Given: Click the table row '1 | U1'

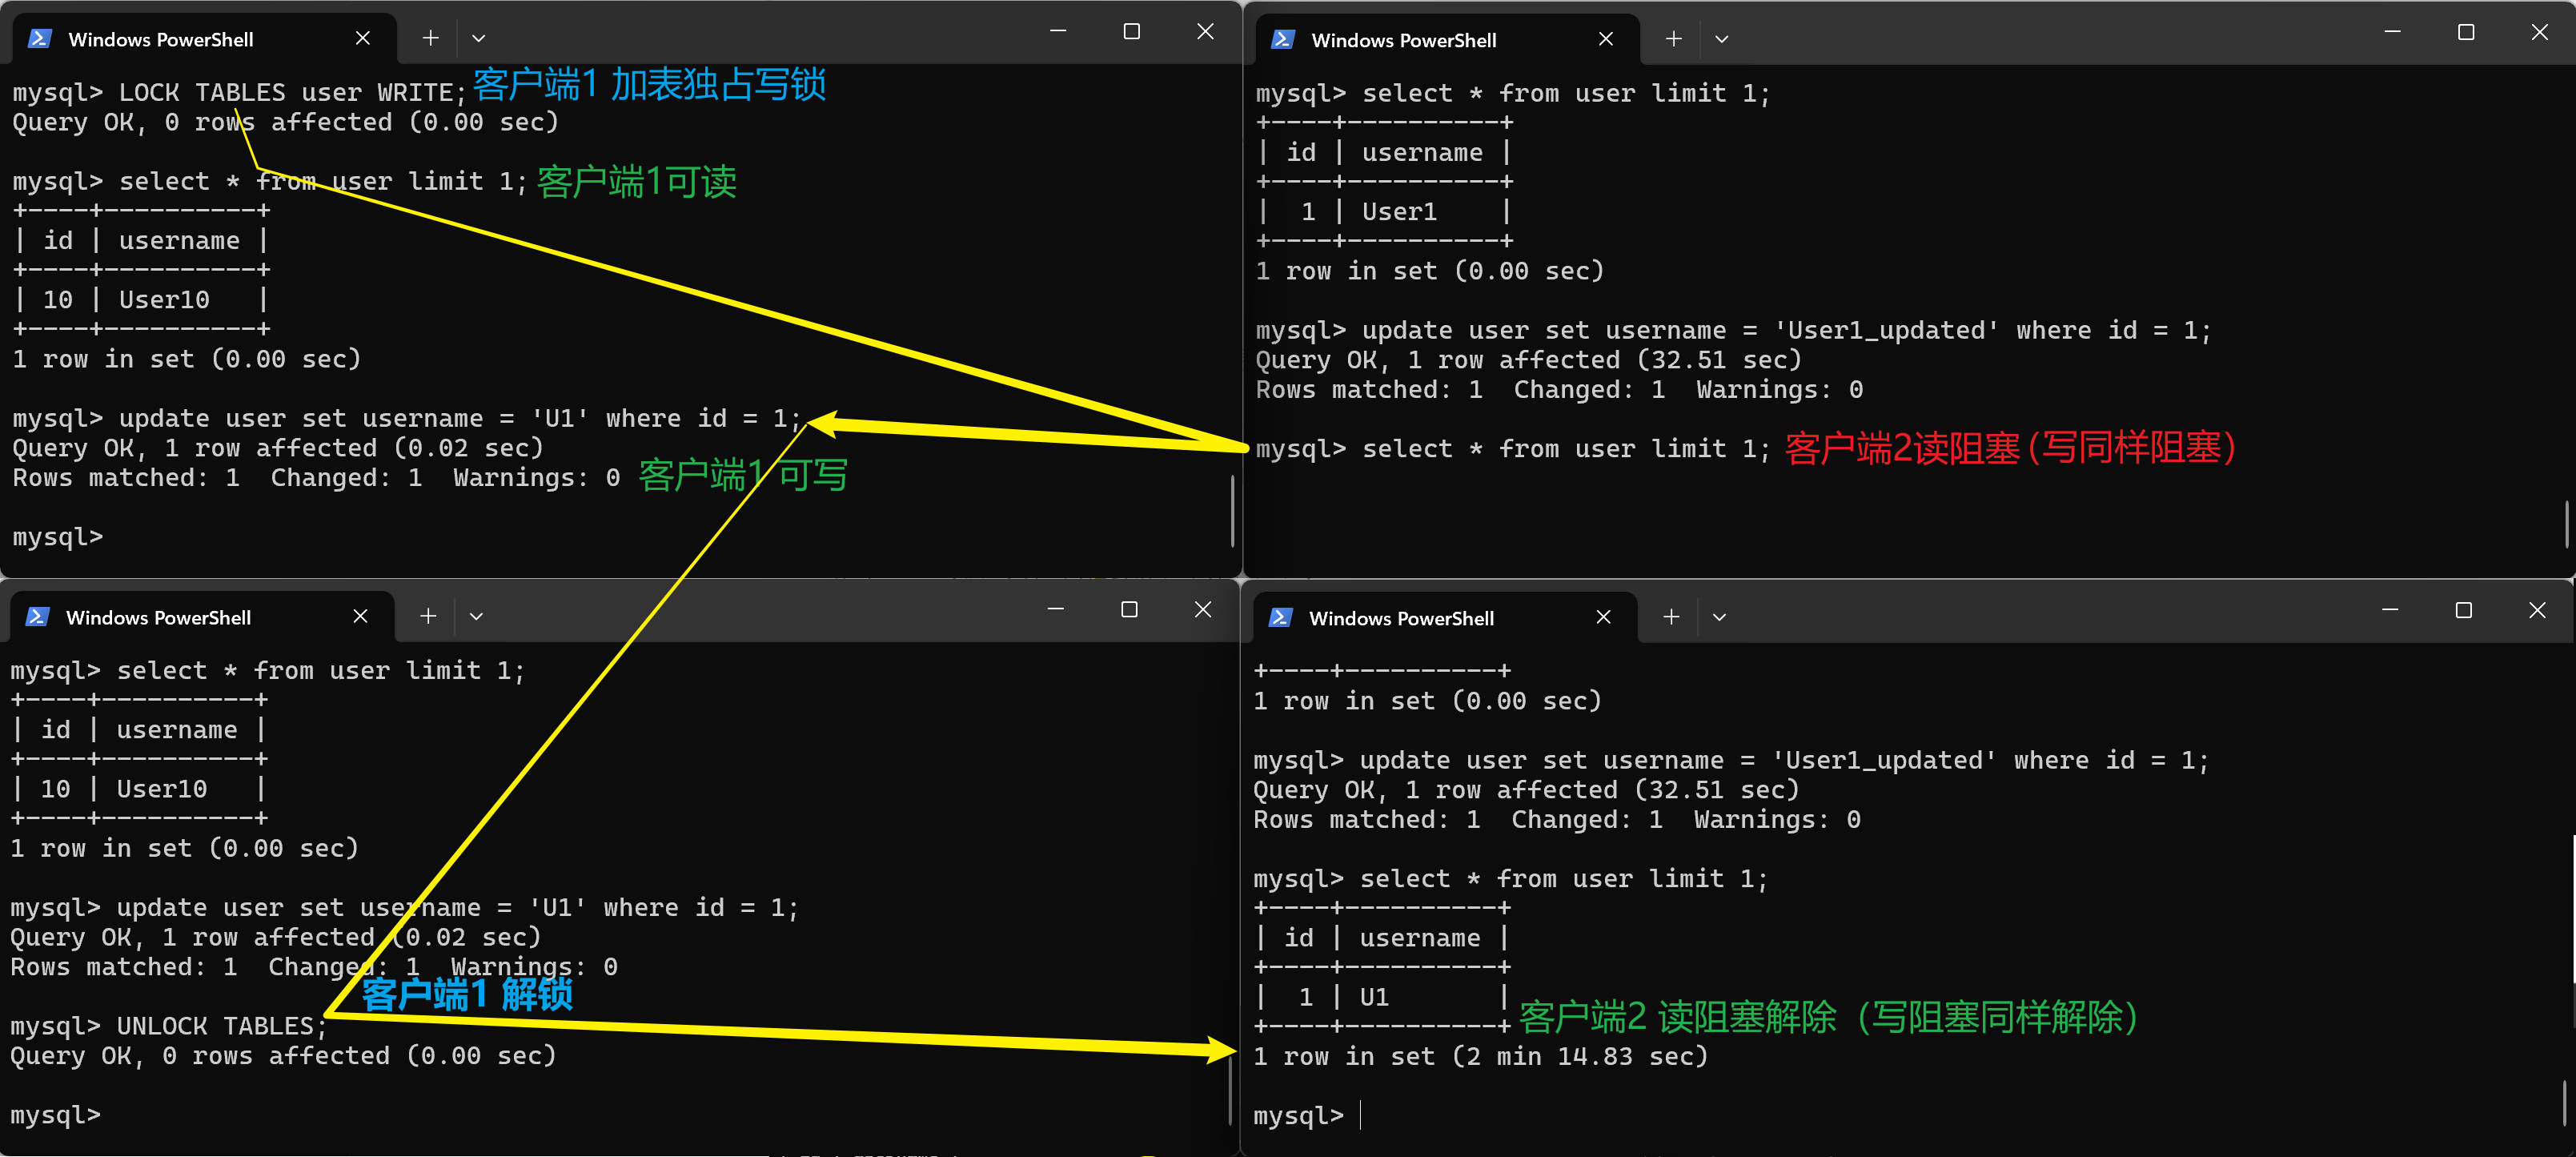Looking at the screenshot, I should click(1382, 997).
